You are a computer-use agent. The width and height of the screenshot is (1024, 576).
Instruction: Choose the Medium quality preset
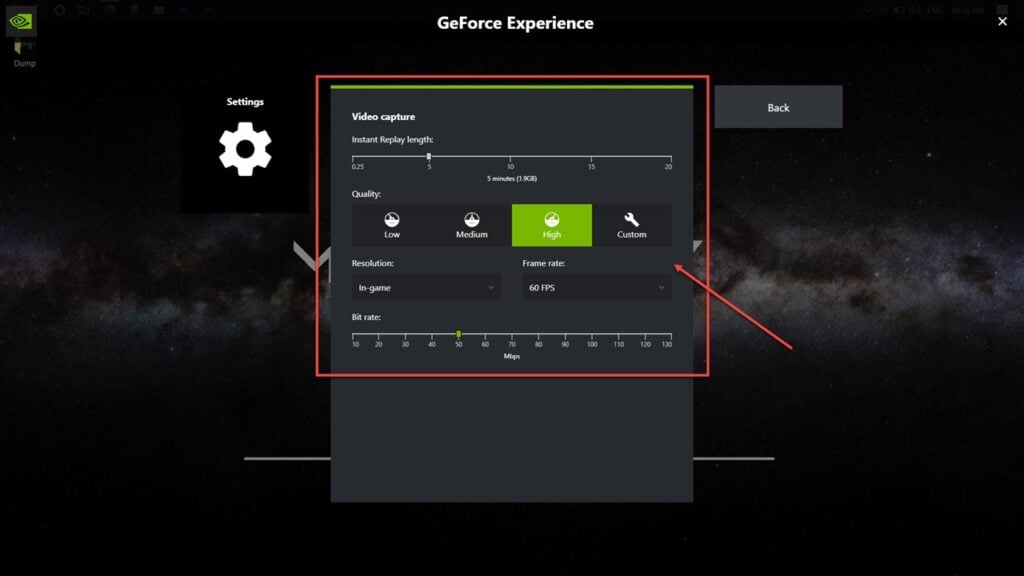point(472,225)
